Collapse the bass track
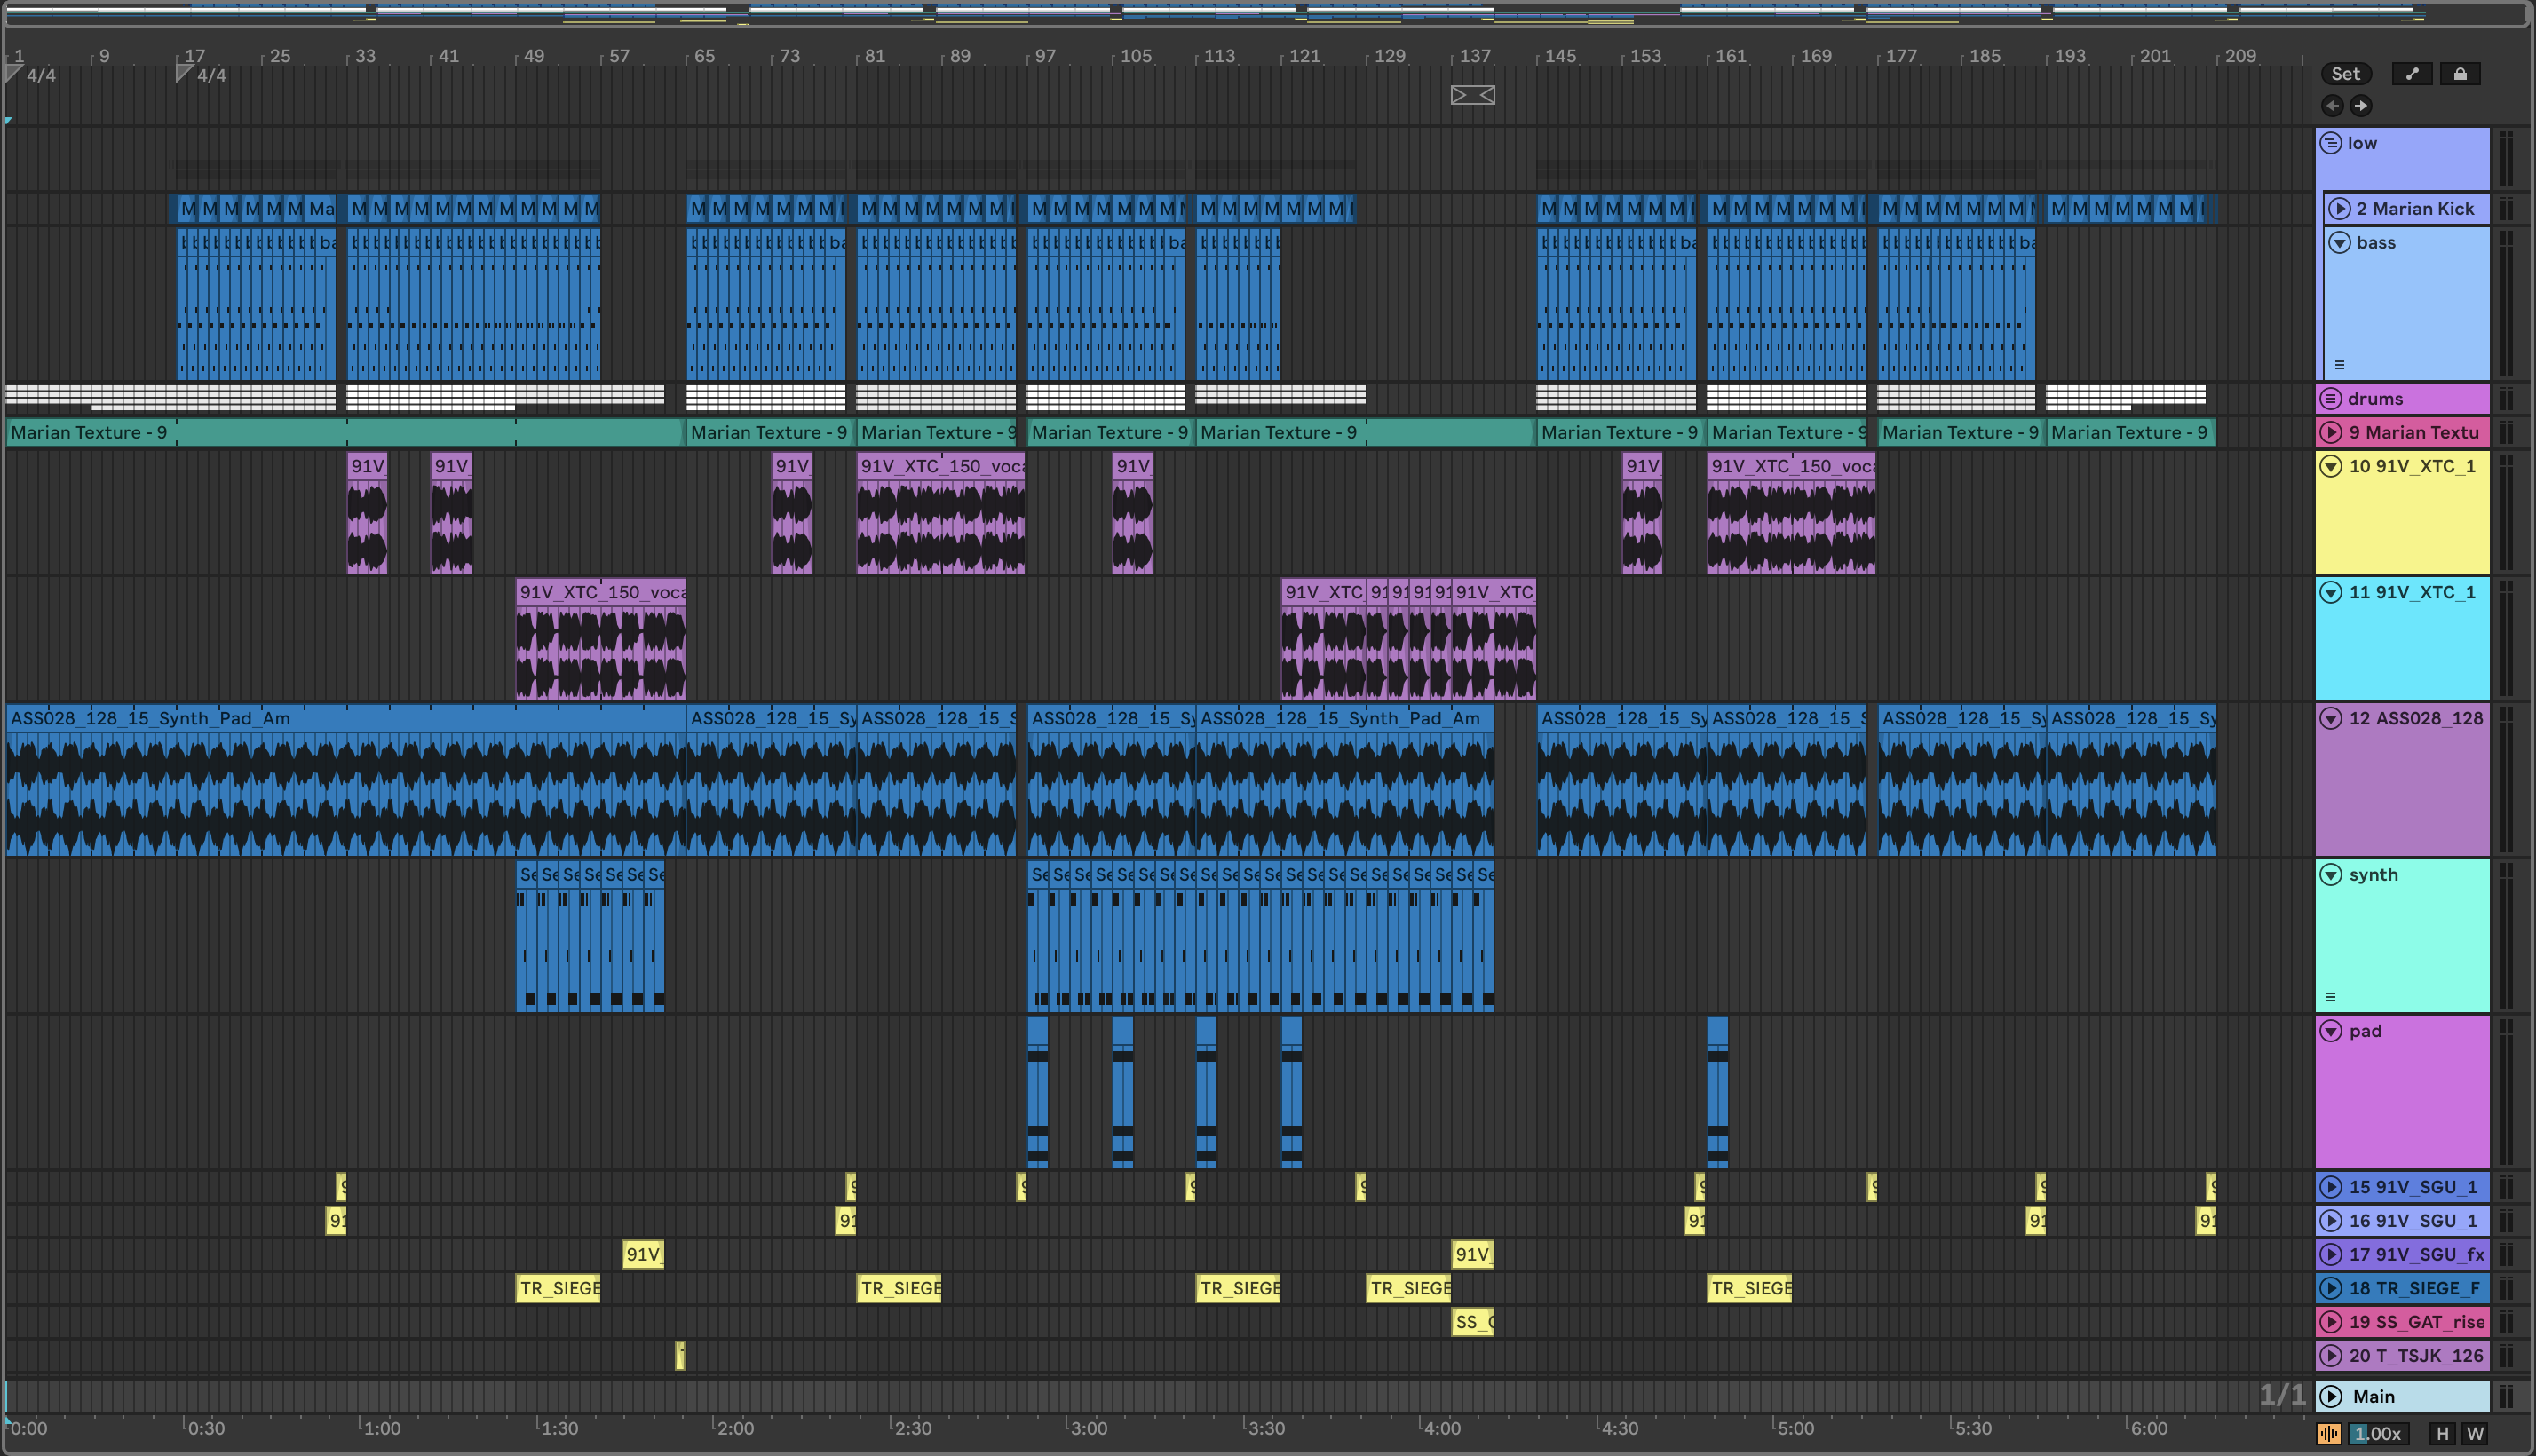The height and width of the screenshot is (1456, 2536). [x=2339, y=243]
